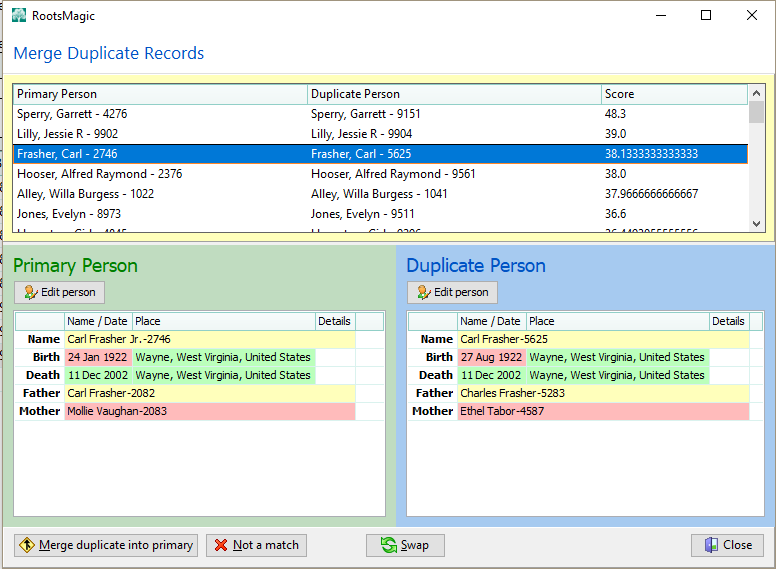Click Edit person under Primary Person
This screenshot has width=776, height=569.
point(59,292)
